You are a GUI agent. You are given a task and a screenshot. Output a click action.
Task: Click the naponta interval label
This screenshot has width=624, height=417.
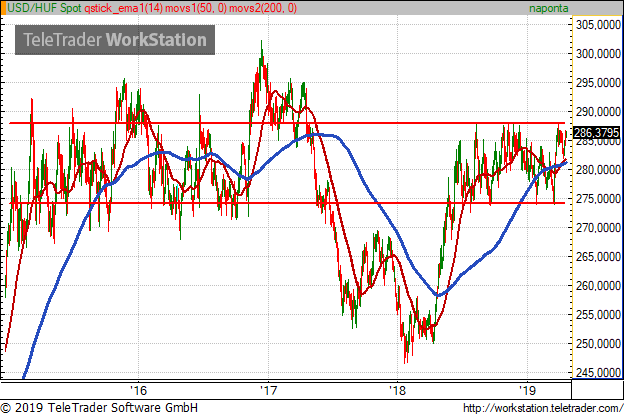click(x=548, y=8)
